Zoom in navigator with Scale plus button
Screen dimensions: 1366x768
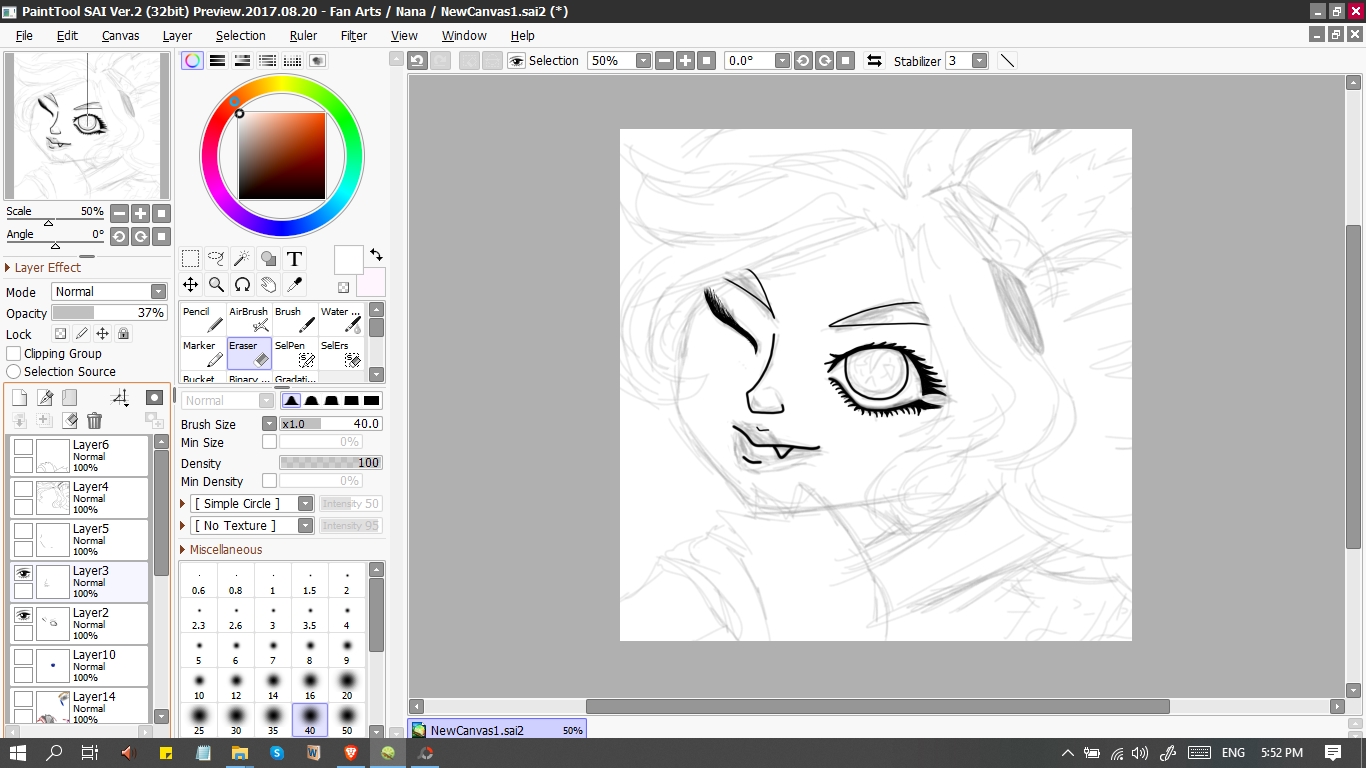point(140,213)
